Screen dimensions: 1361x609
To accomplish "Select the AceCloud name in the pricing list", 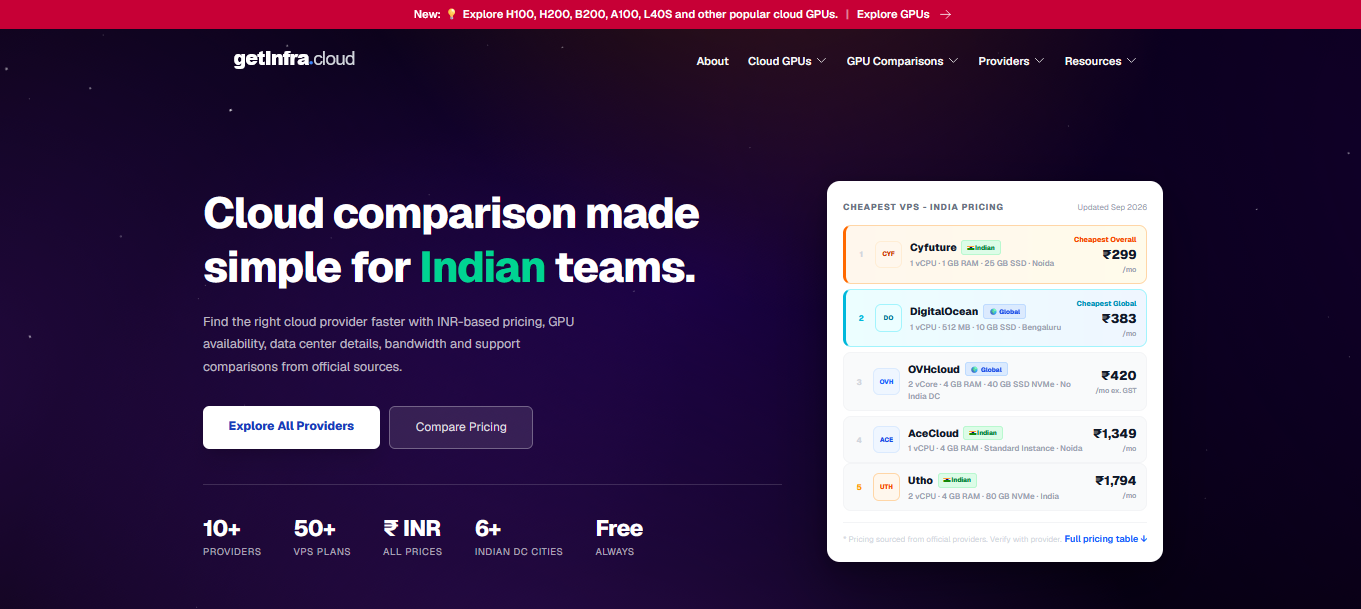I will point(933,433).
